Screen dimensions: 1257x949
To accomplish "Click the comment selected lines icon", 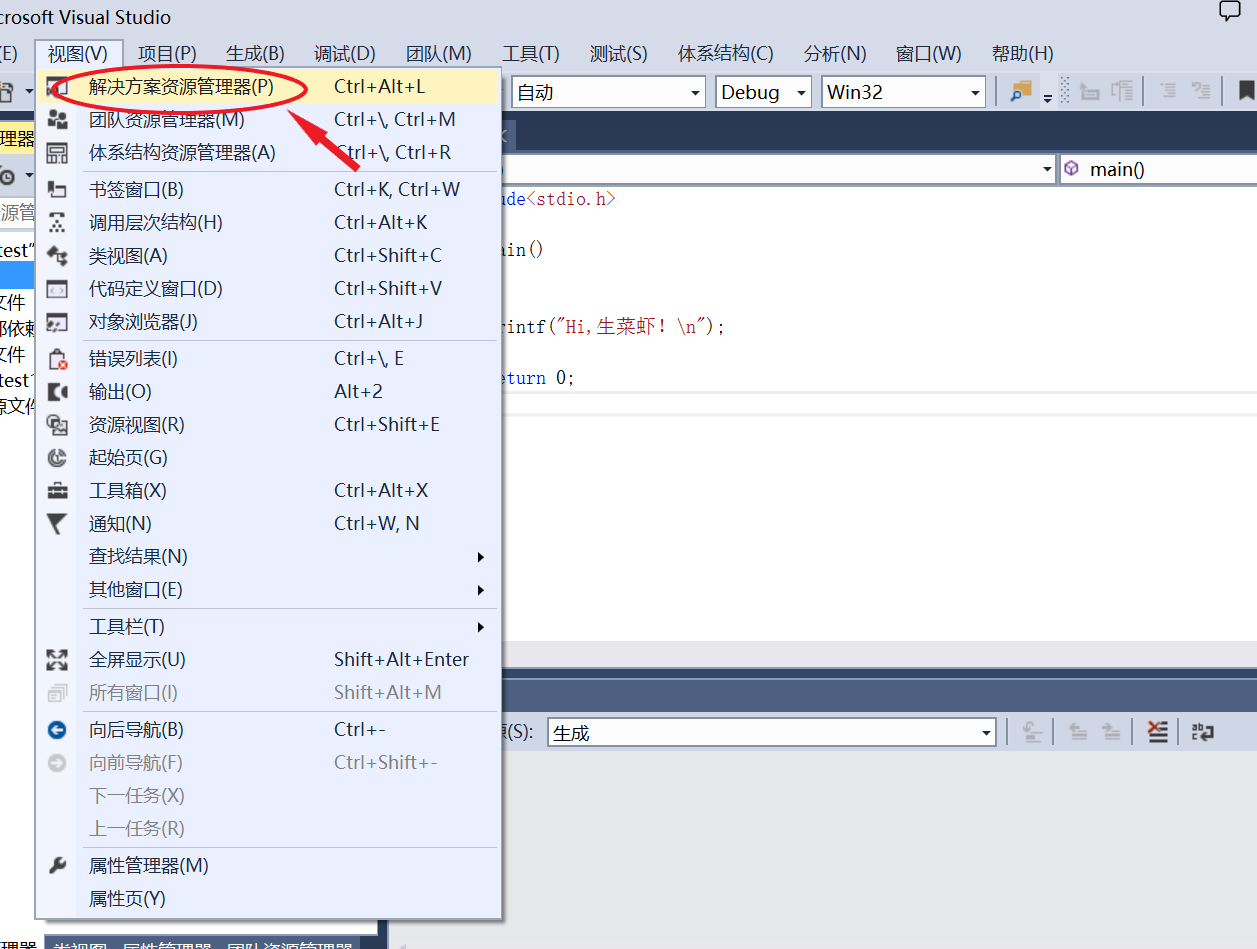I will coord(1167,92).
